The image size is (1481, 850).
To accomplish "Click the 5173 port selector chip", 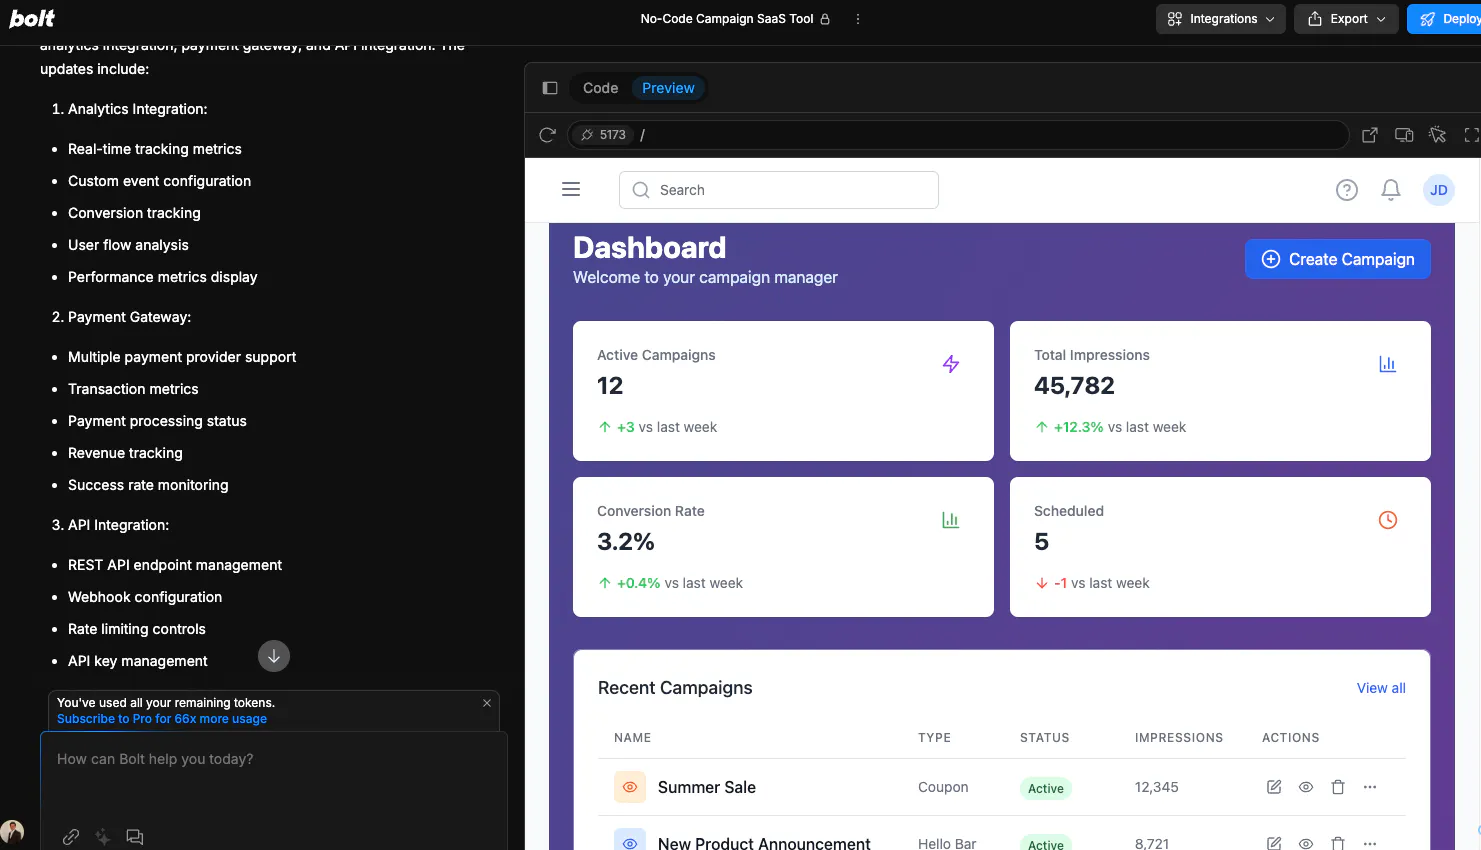I will click(x=603, y=135).
